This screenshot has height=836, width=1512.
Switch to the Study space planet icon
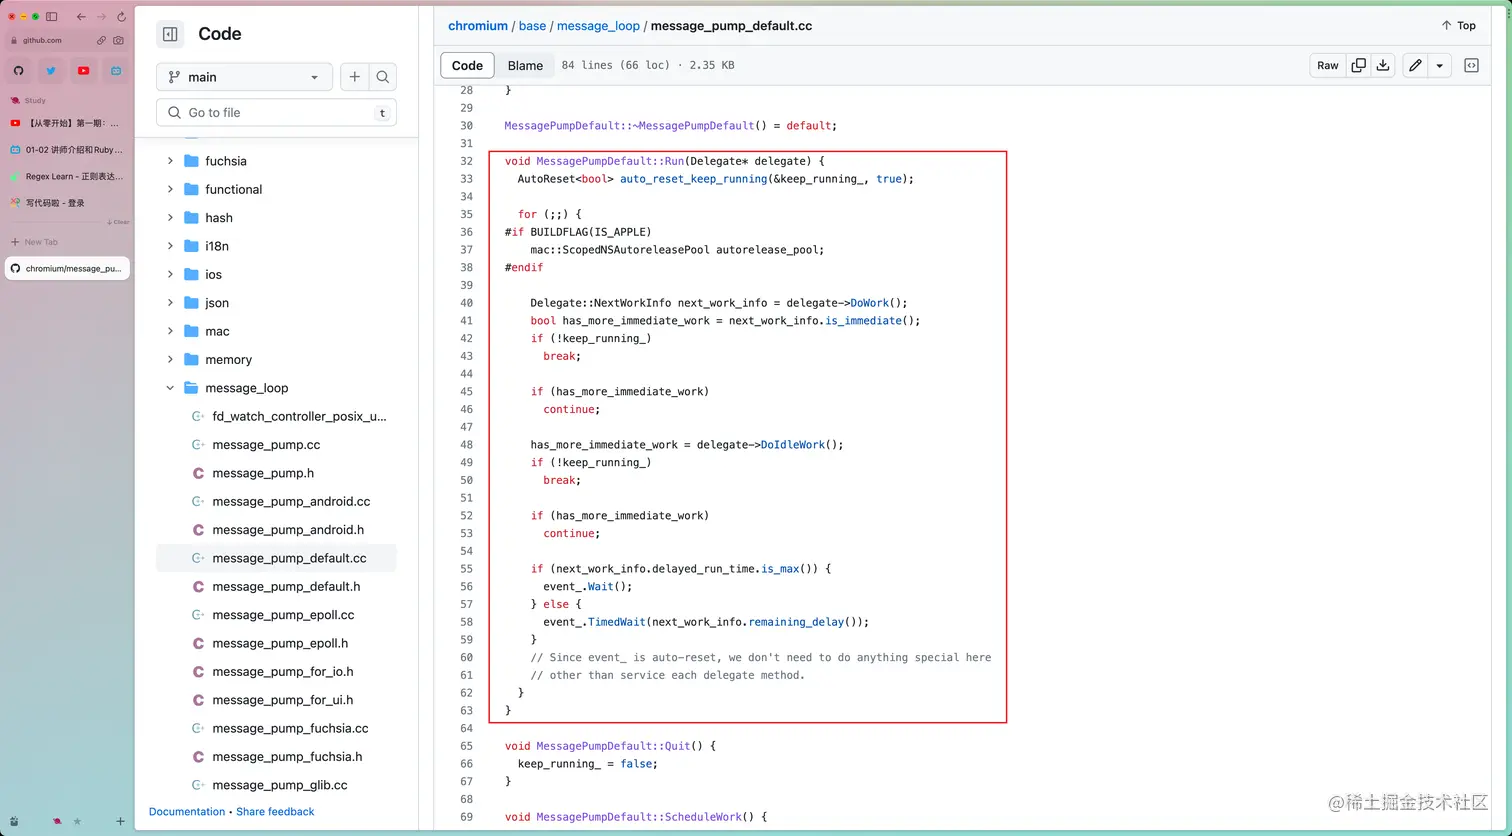point(57,821)
